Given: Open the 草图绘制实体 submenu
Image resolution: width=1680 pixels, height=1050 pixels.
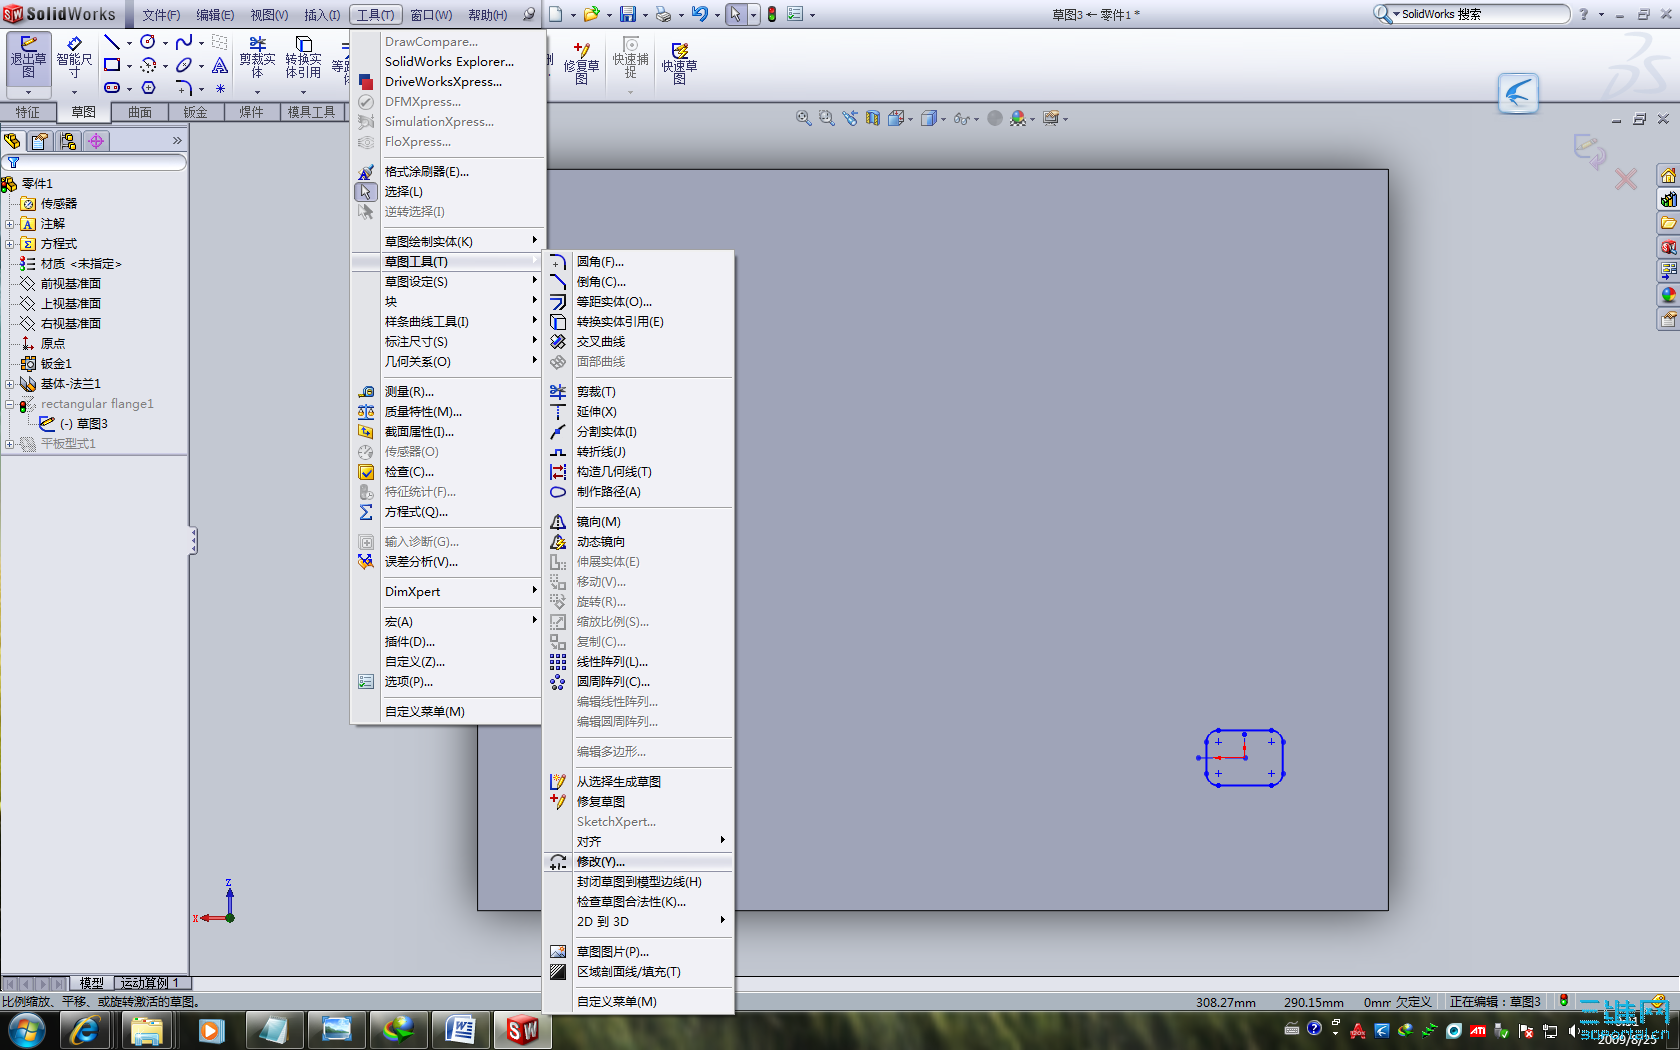Looking at the screenshot, I should [x=448, y=242].
